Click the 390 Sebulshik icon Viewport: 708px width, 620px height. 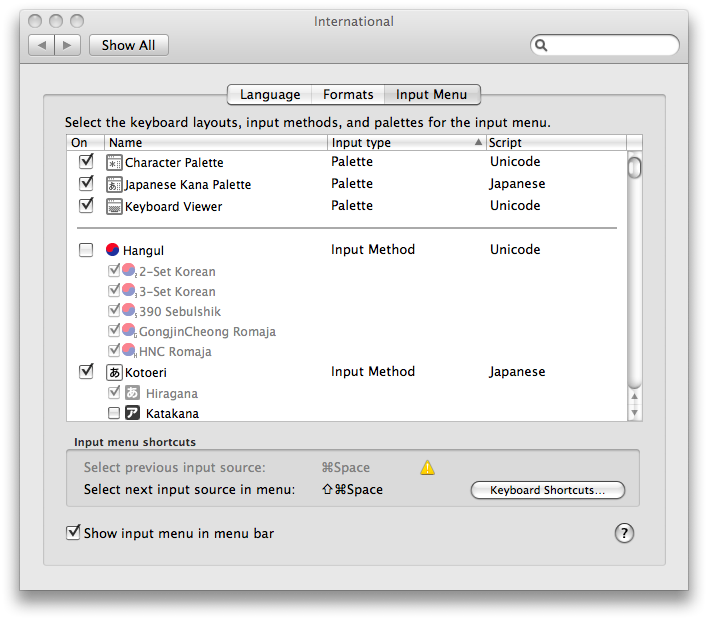pyautogui.click(x=129, y=311)
